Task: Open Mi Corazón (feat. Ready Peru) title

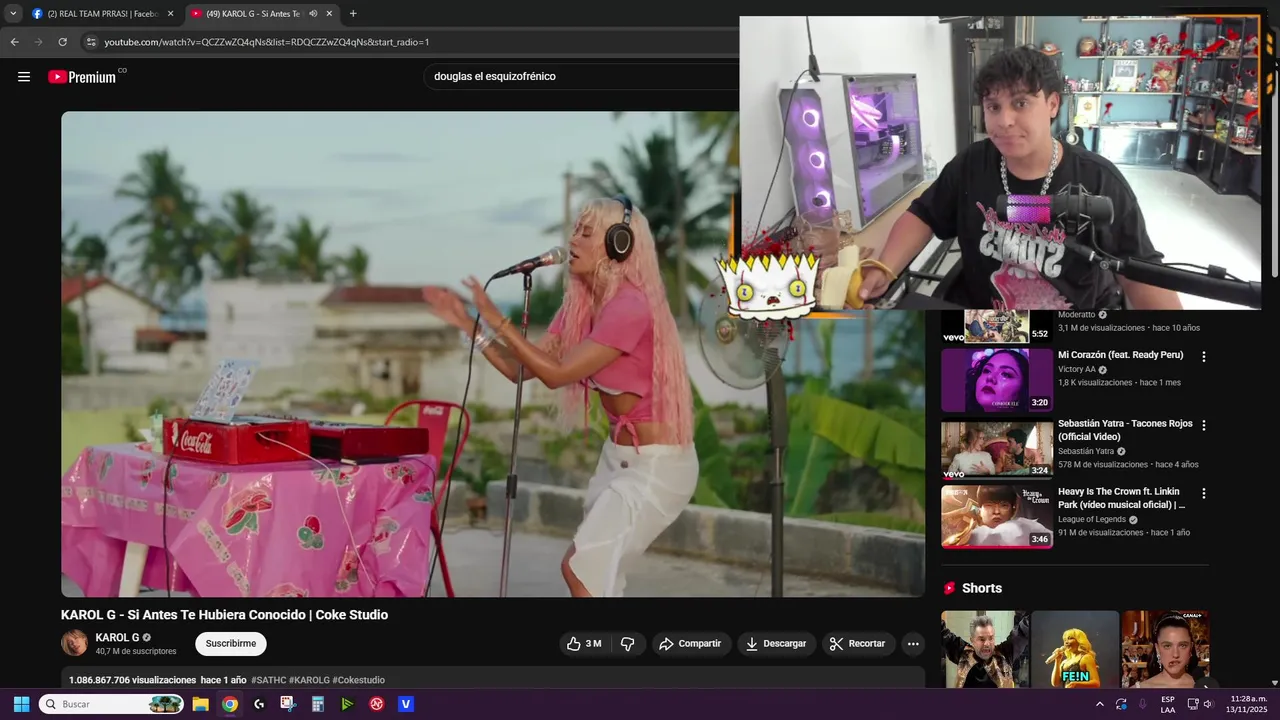Action: click(x=1120, y=355)
